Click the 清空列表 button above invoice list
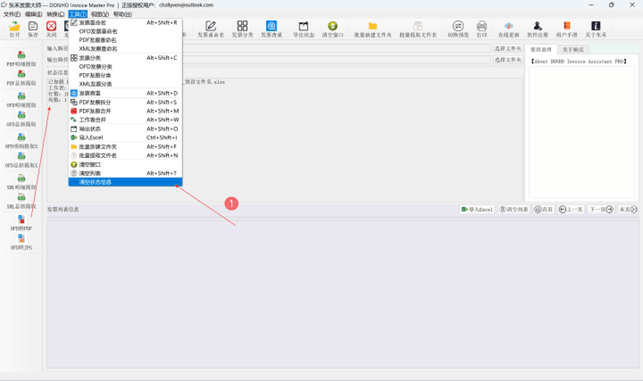The image size is (643, 381). [513, 209]
